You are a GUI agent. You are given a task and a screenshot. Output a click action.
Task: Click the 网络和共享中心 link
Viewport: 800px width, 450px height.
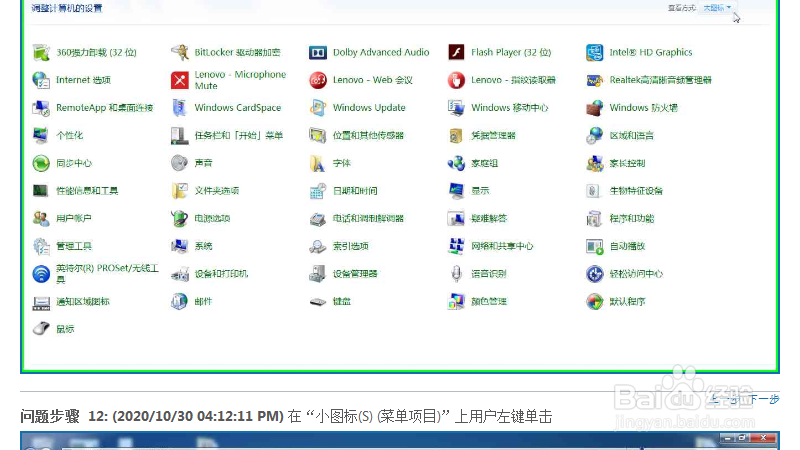(502, 246)
